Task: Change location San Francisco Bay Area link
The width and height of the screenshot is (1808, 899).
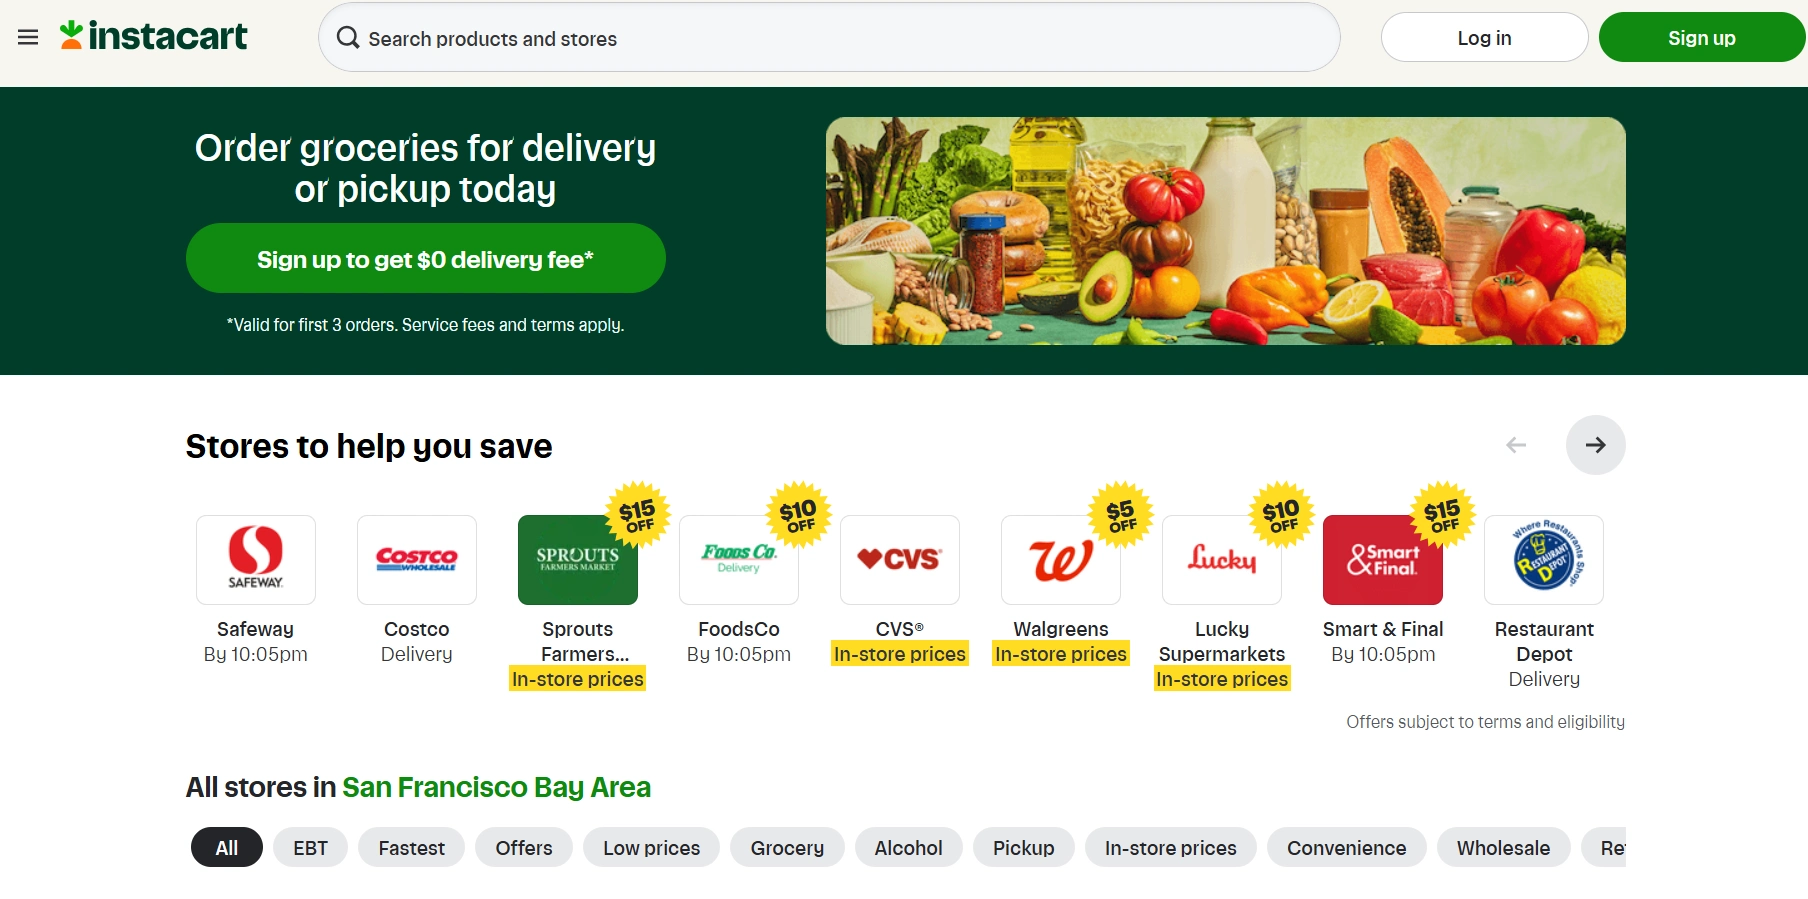Action: click(x=496, y=787)
